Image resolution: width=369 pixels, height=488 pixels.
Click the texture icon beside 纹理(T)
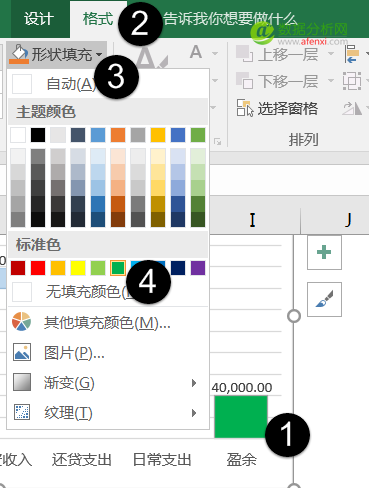[x=22, y=412]
